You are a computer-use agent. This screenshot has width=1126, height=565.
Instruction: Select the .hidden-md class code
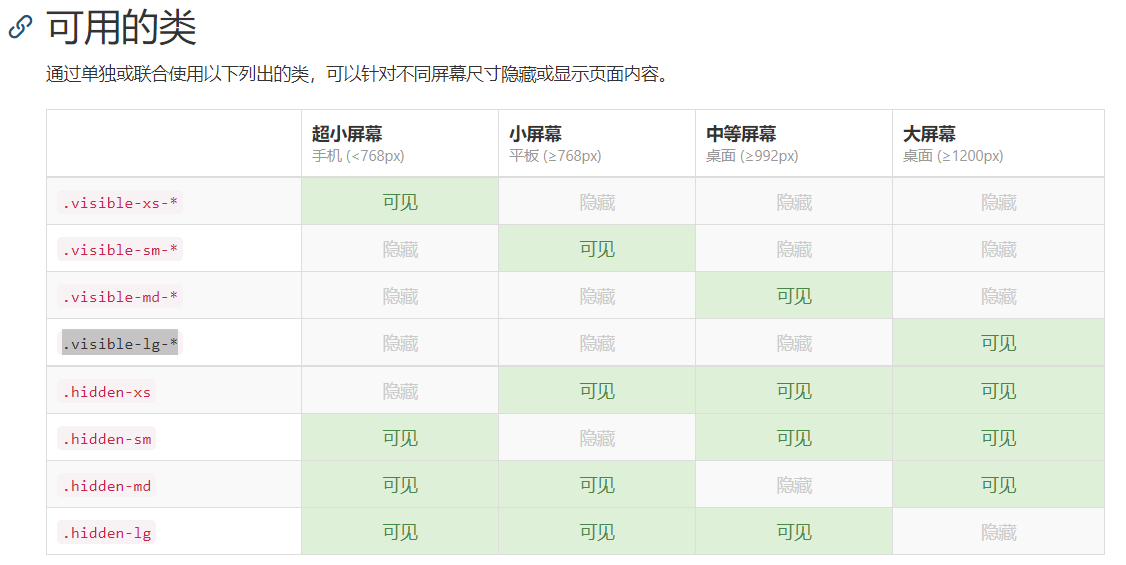tap(106, 485)
